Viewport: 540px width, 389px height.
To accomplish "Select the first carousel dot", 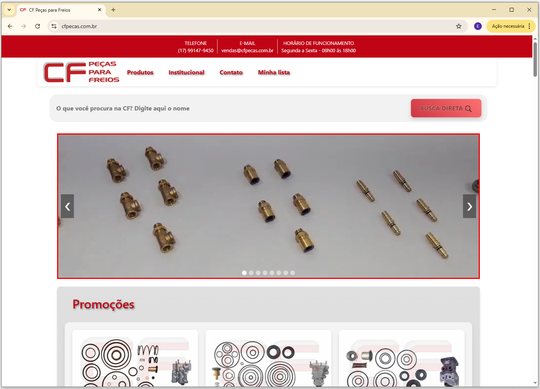I will click(x=244, y=273).
